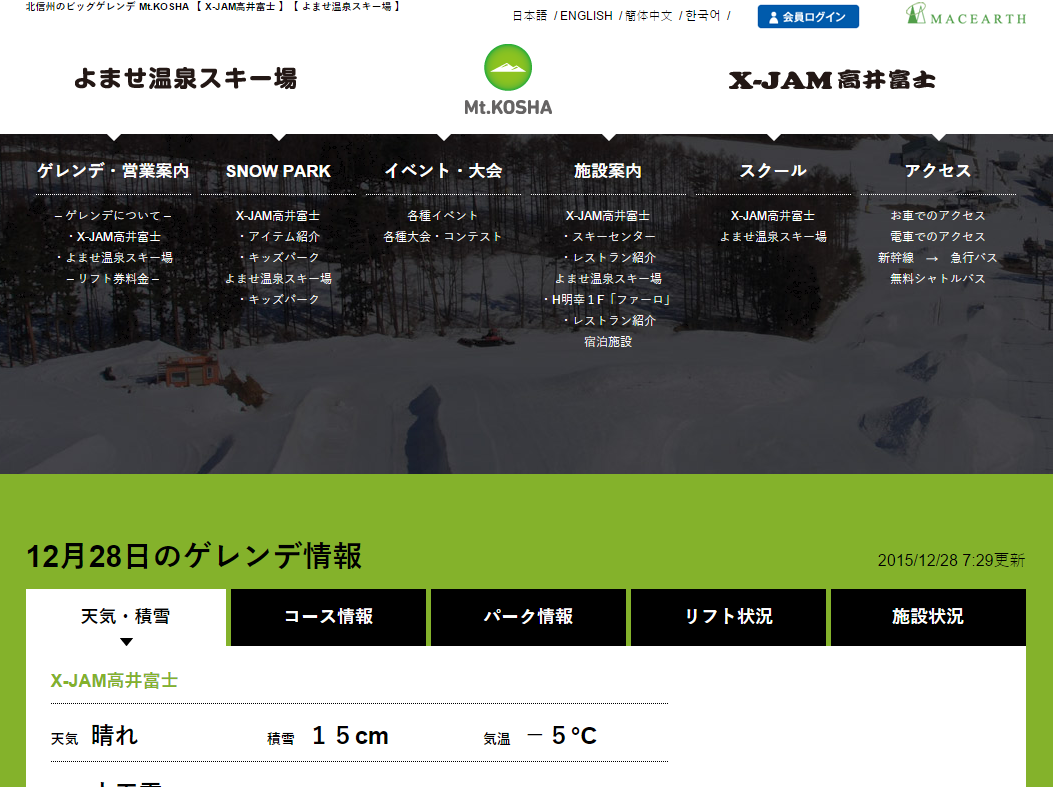Open the 電車でのアクセス link
The image size is (1053, 787).
click(937, 236)
